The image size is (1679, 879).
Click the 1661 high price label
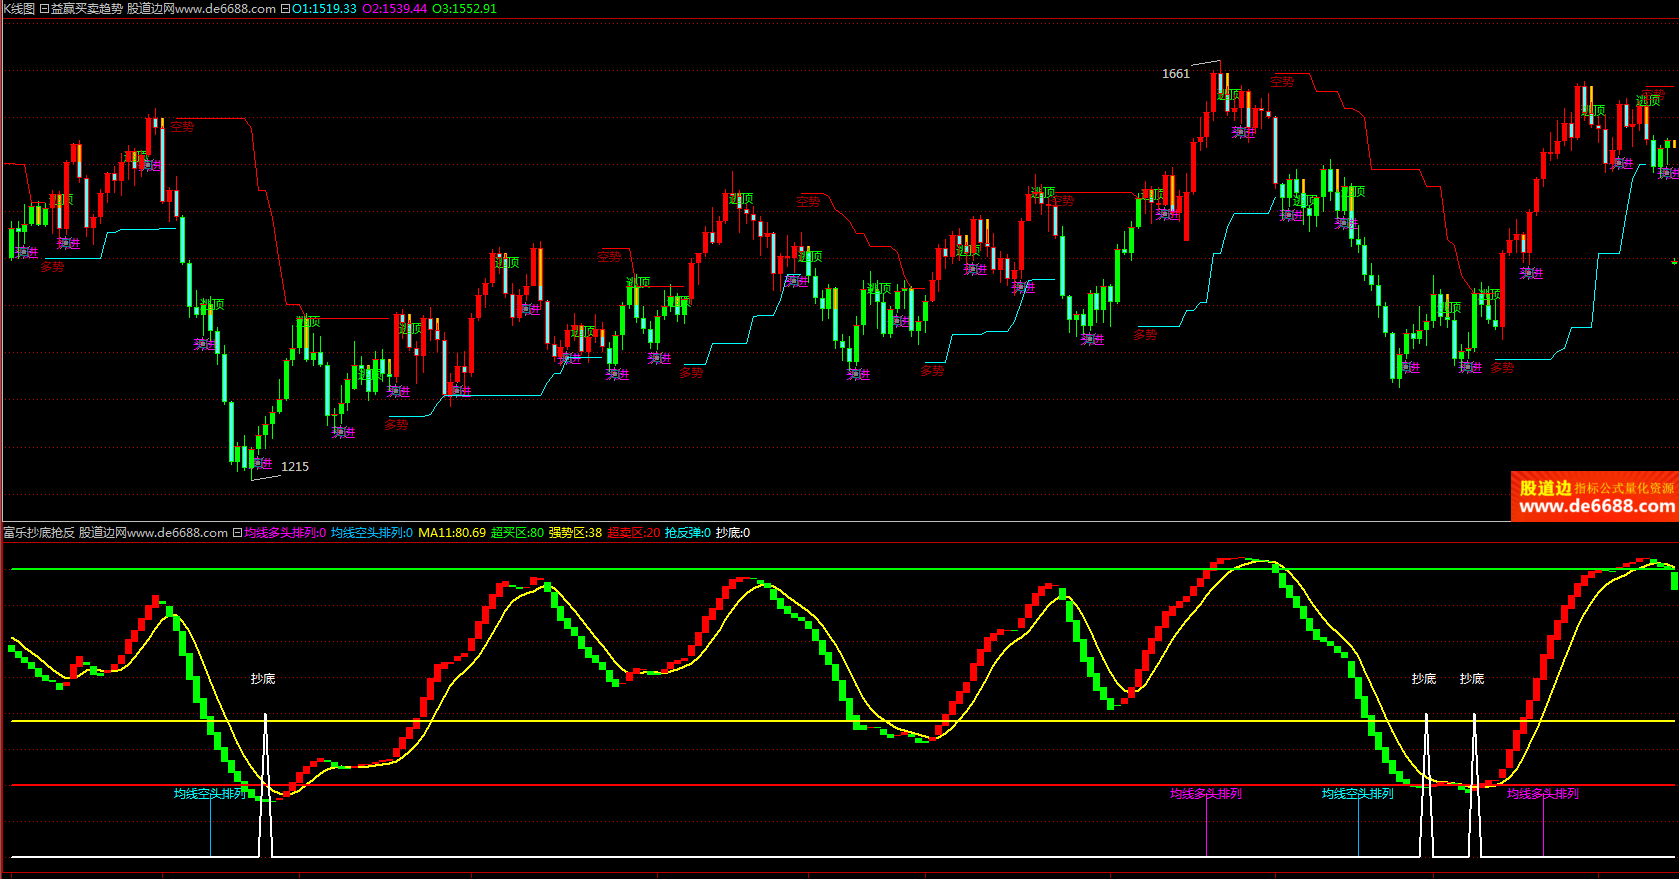1176,74
